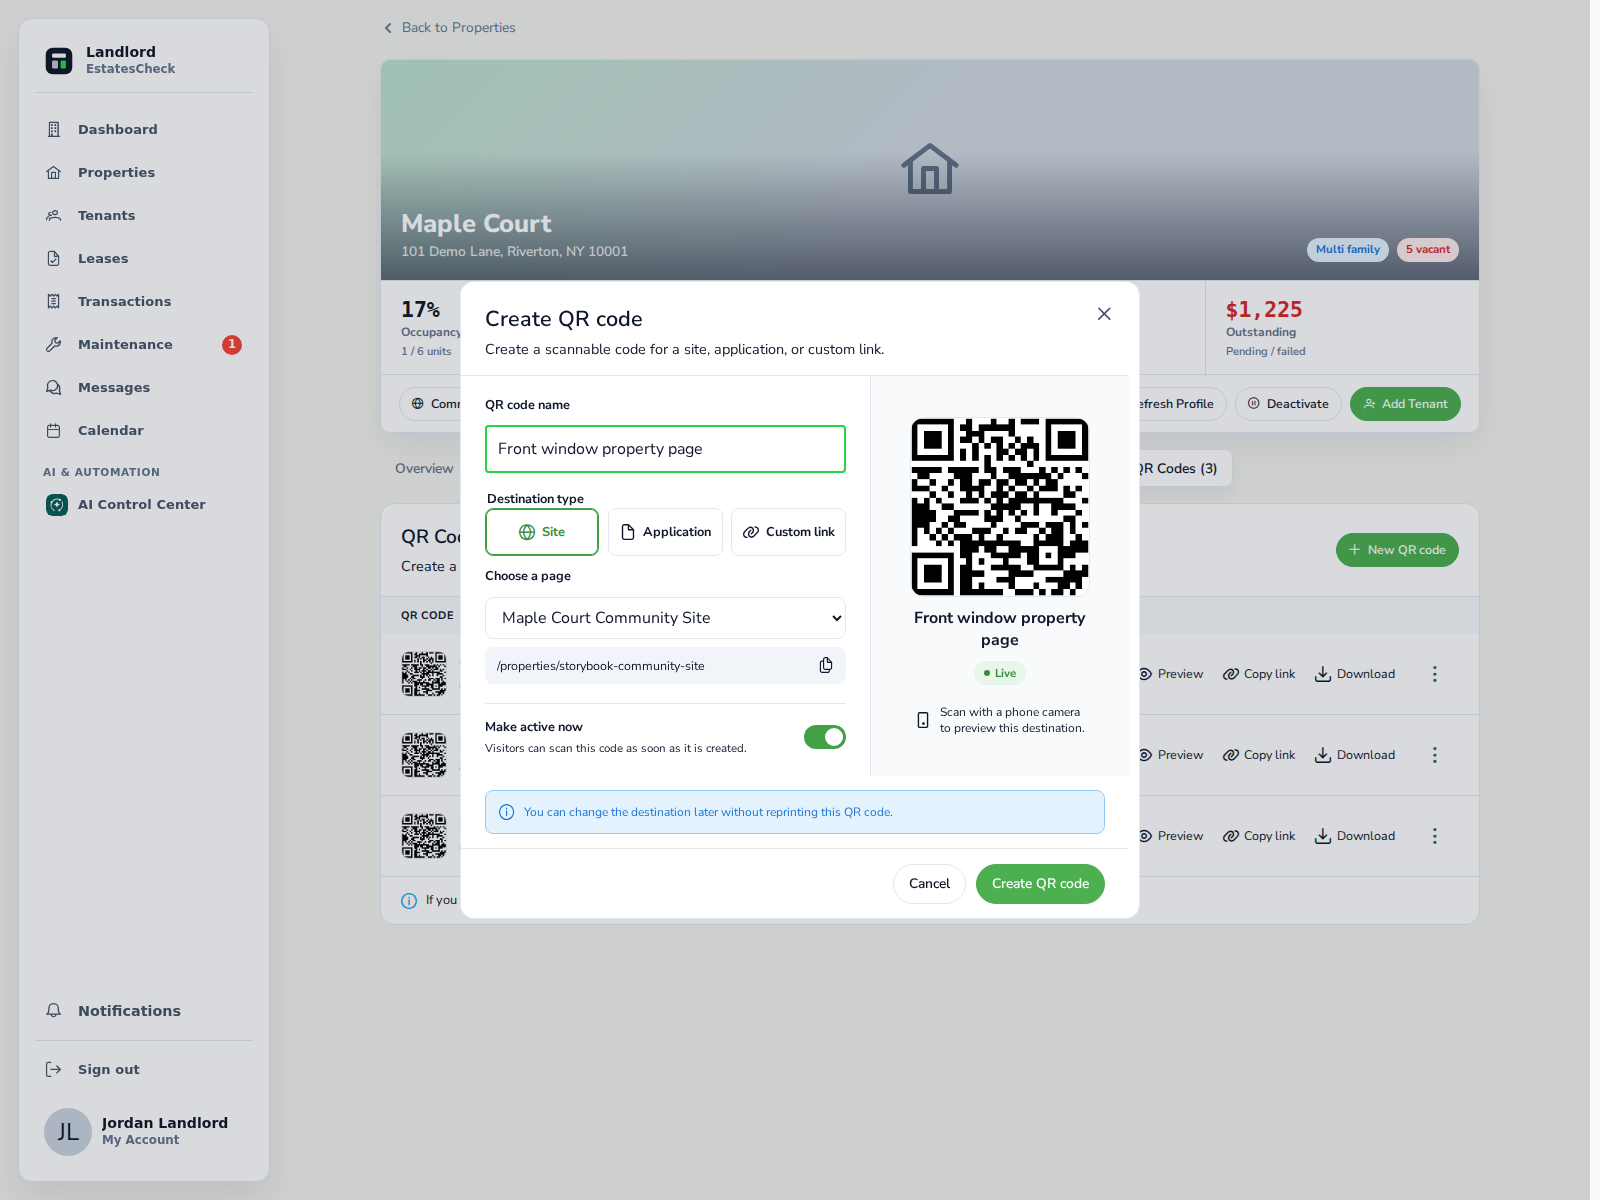Select Custom link destination type
1600x1200 pixels.
pyautogui.click(x=788, y=532)
